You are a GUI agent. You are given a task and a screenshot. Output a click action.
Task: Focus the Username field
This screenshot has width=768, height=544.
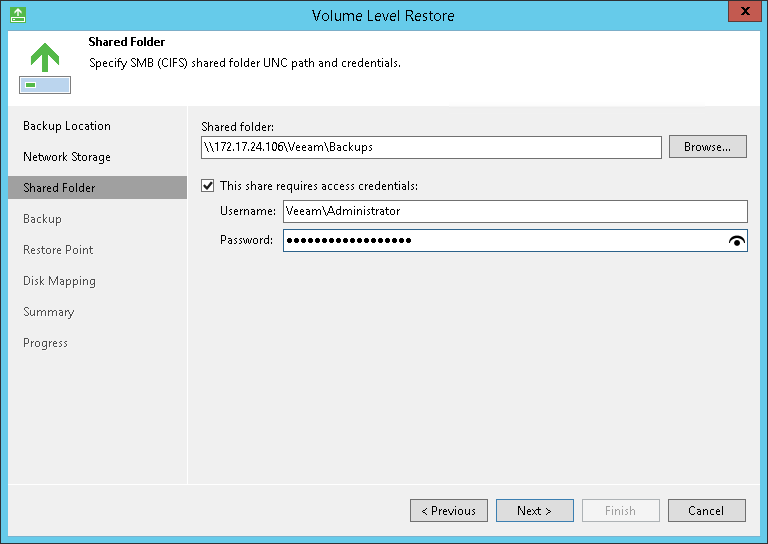[x=515, y=211]
